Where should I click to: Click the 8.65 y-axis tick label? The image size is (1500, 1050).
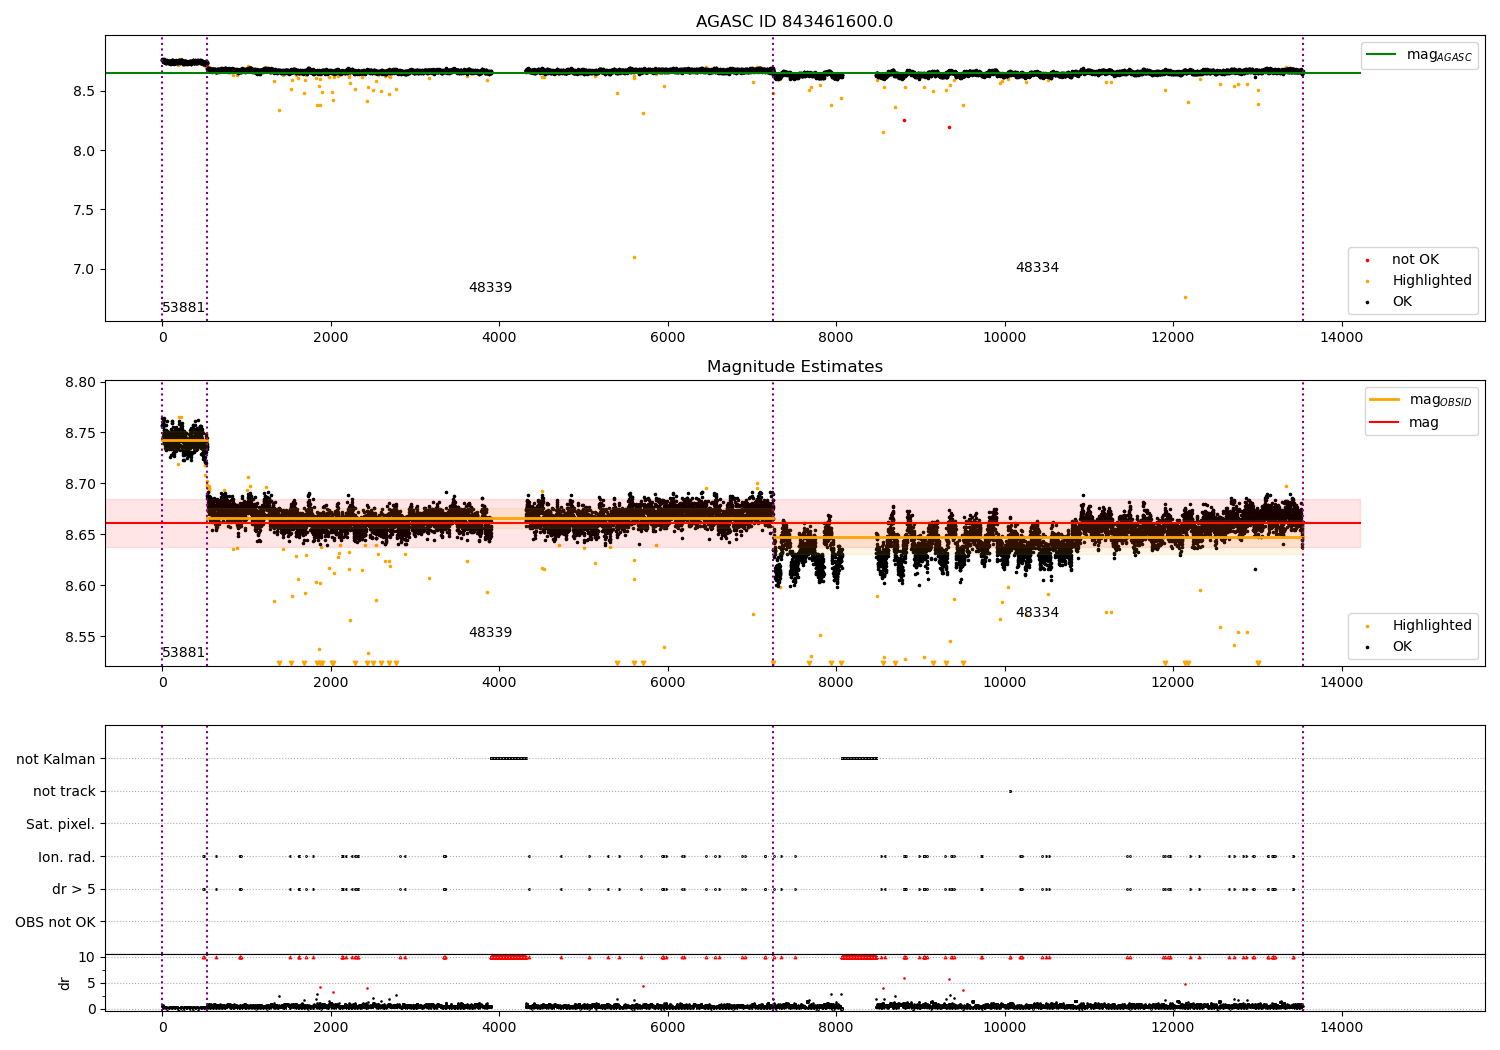pos(79,535)
